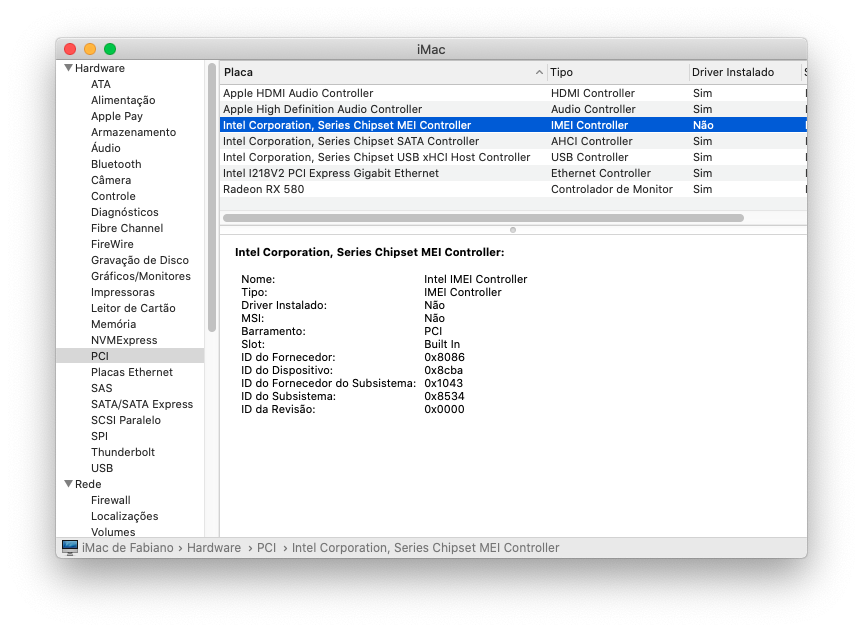Collapse the Hardware section triangle
This screenshot has width=863, height=632.
(x=68, y=68)
